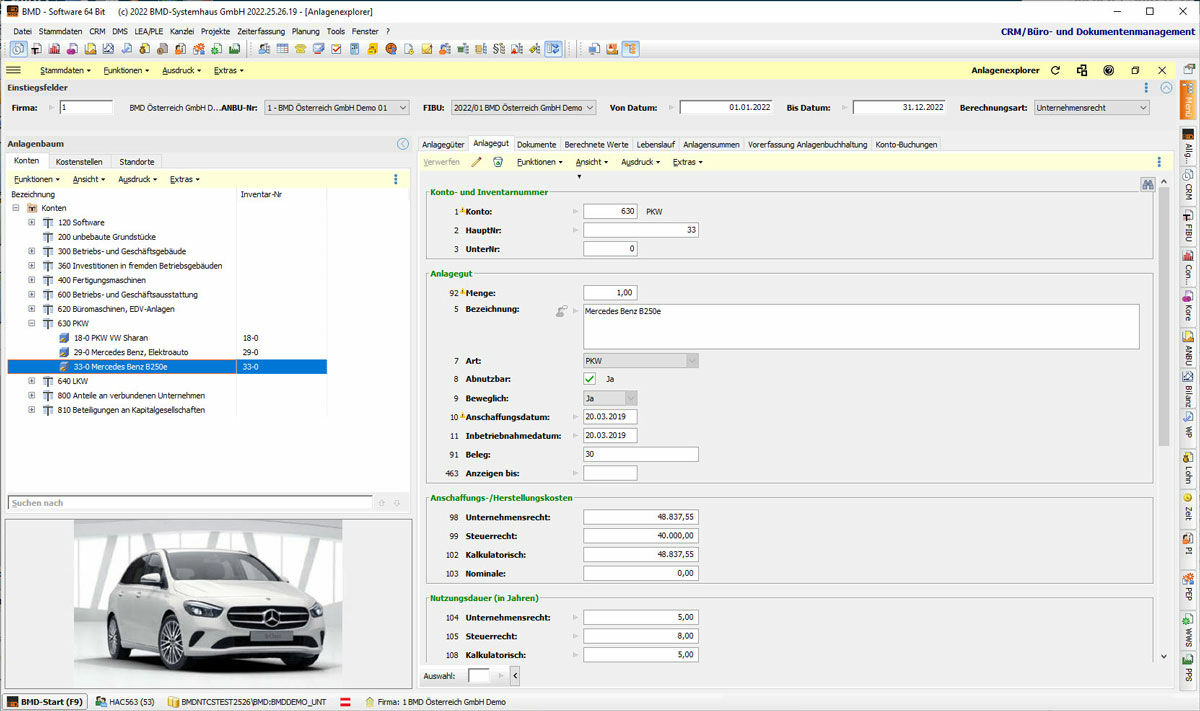
Task: Click the BMD-Start (F9) button
Action: [x=45, y=702]
